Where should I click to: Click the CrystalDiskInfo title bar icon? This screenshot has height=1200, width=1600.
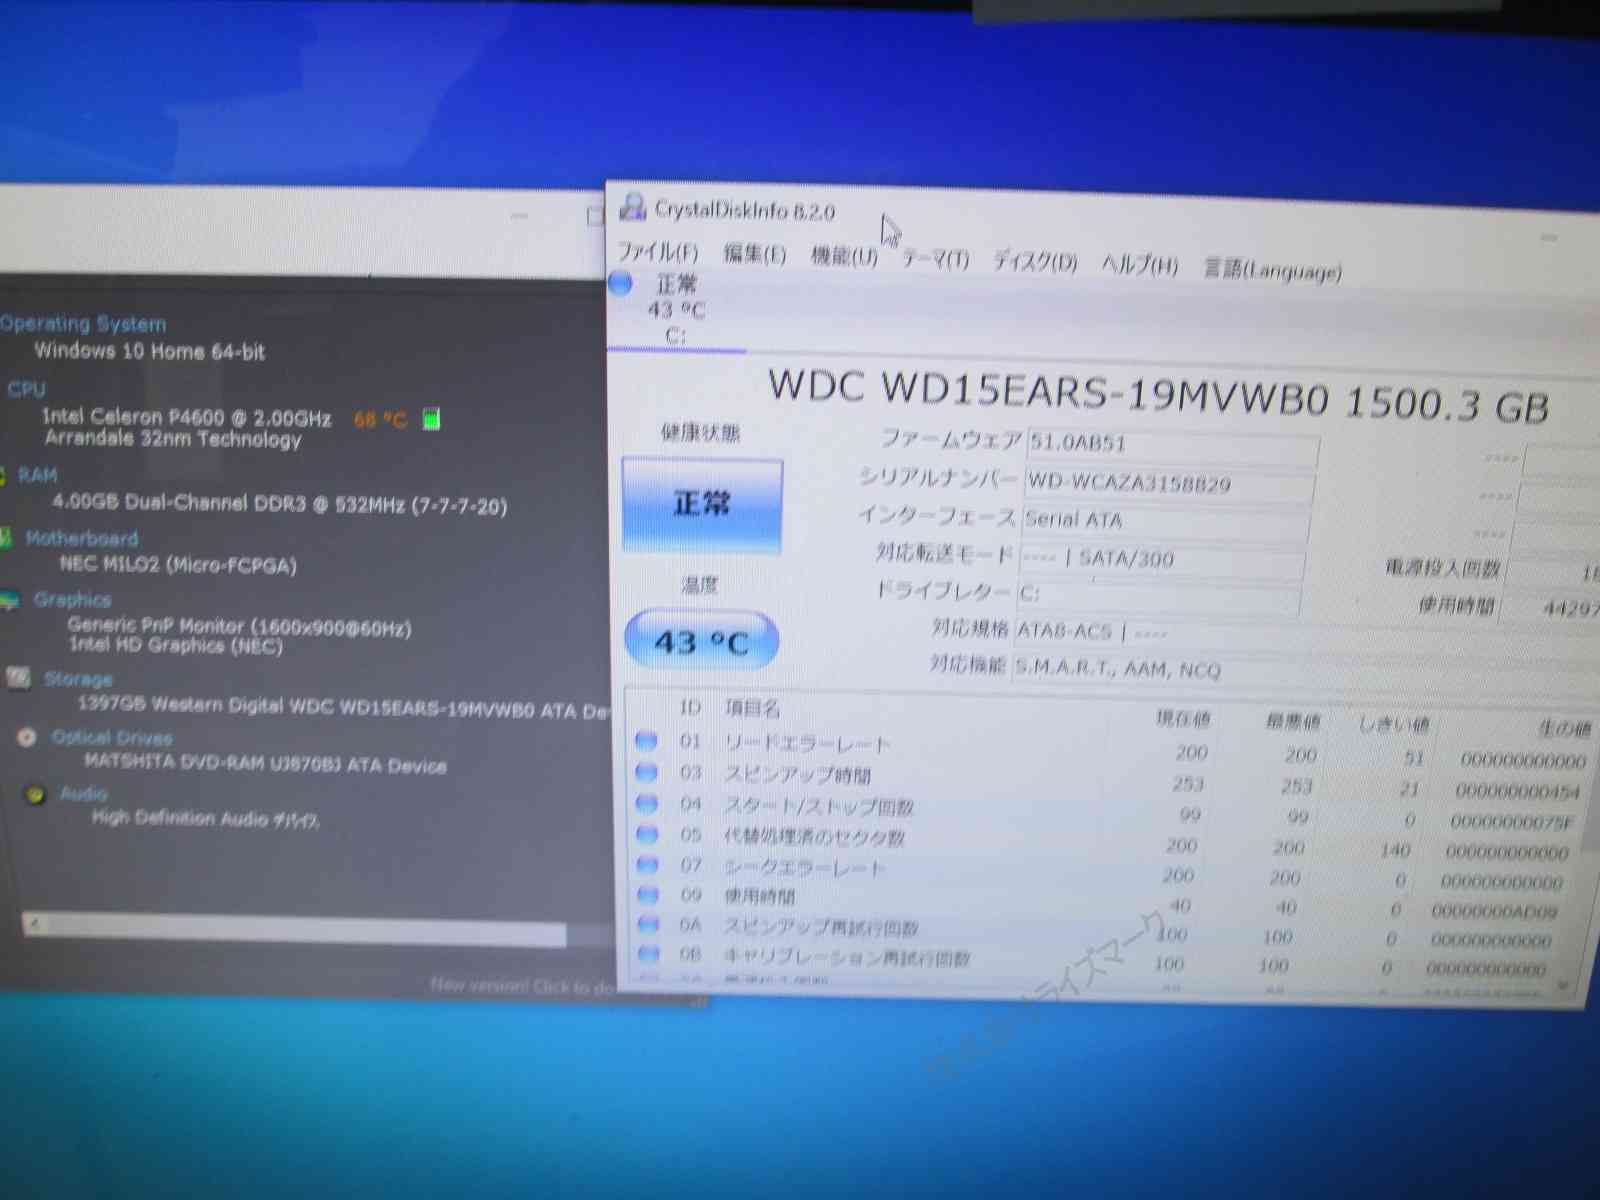point(632,207)
